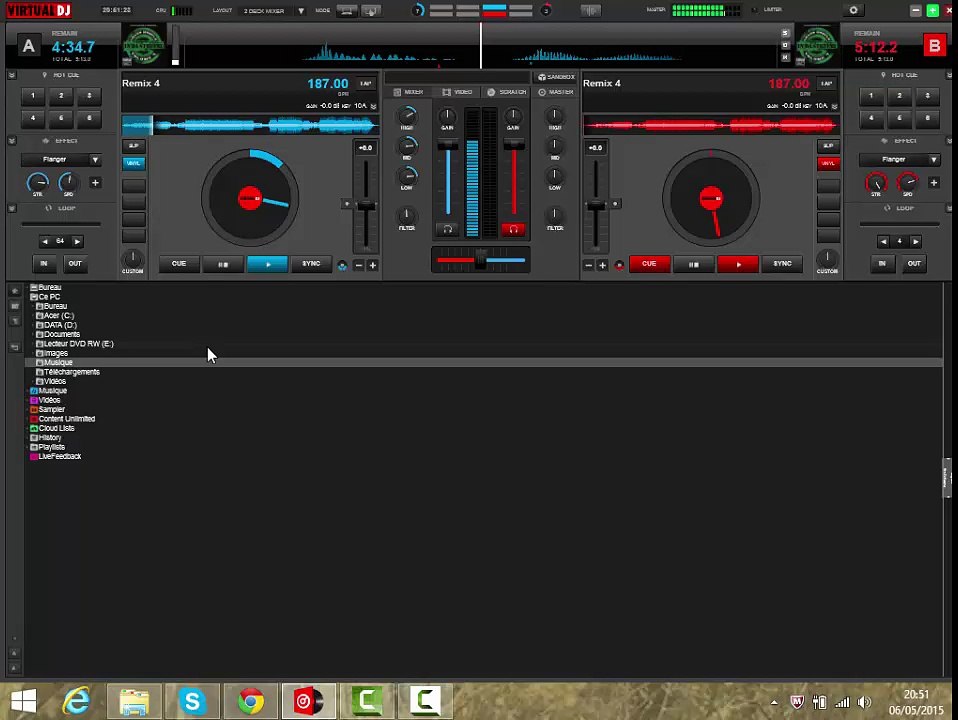Trigger hot cue 1 on deck A
The image size is (958, 720).
32,96
